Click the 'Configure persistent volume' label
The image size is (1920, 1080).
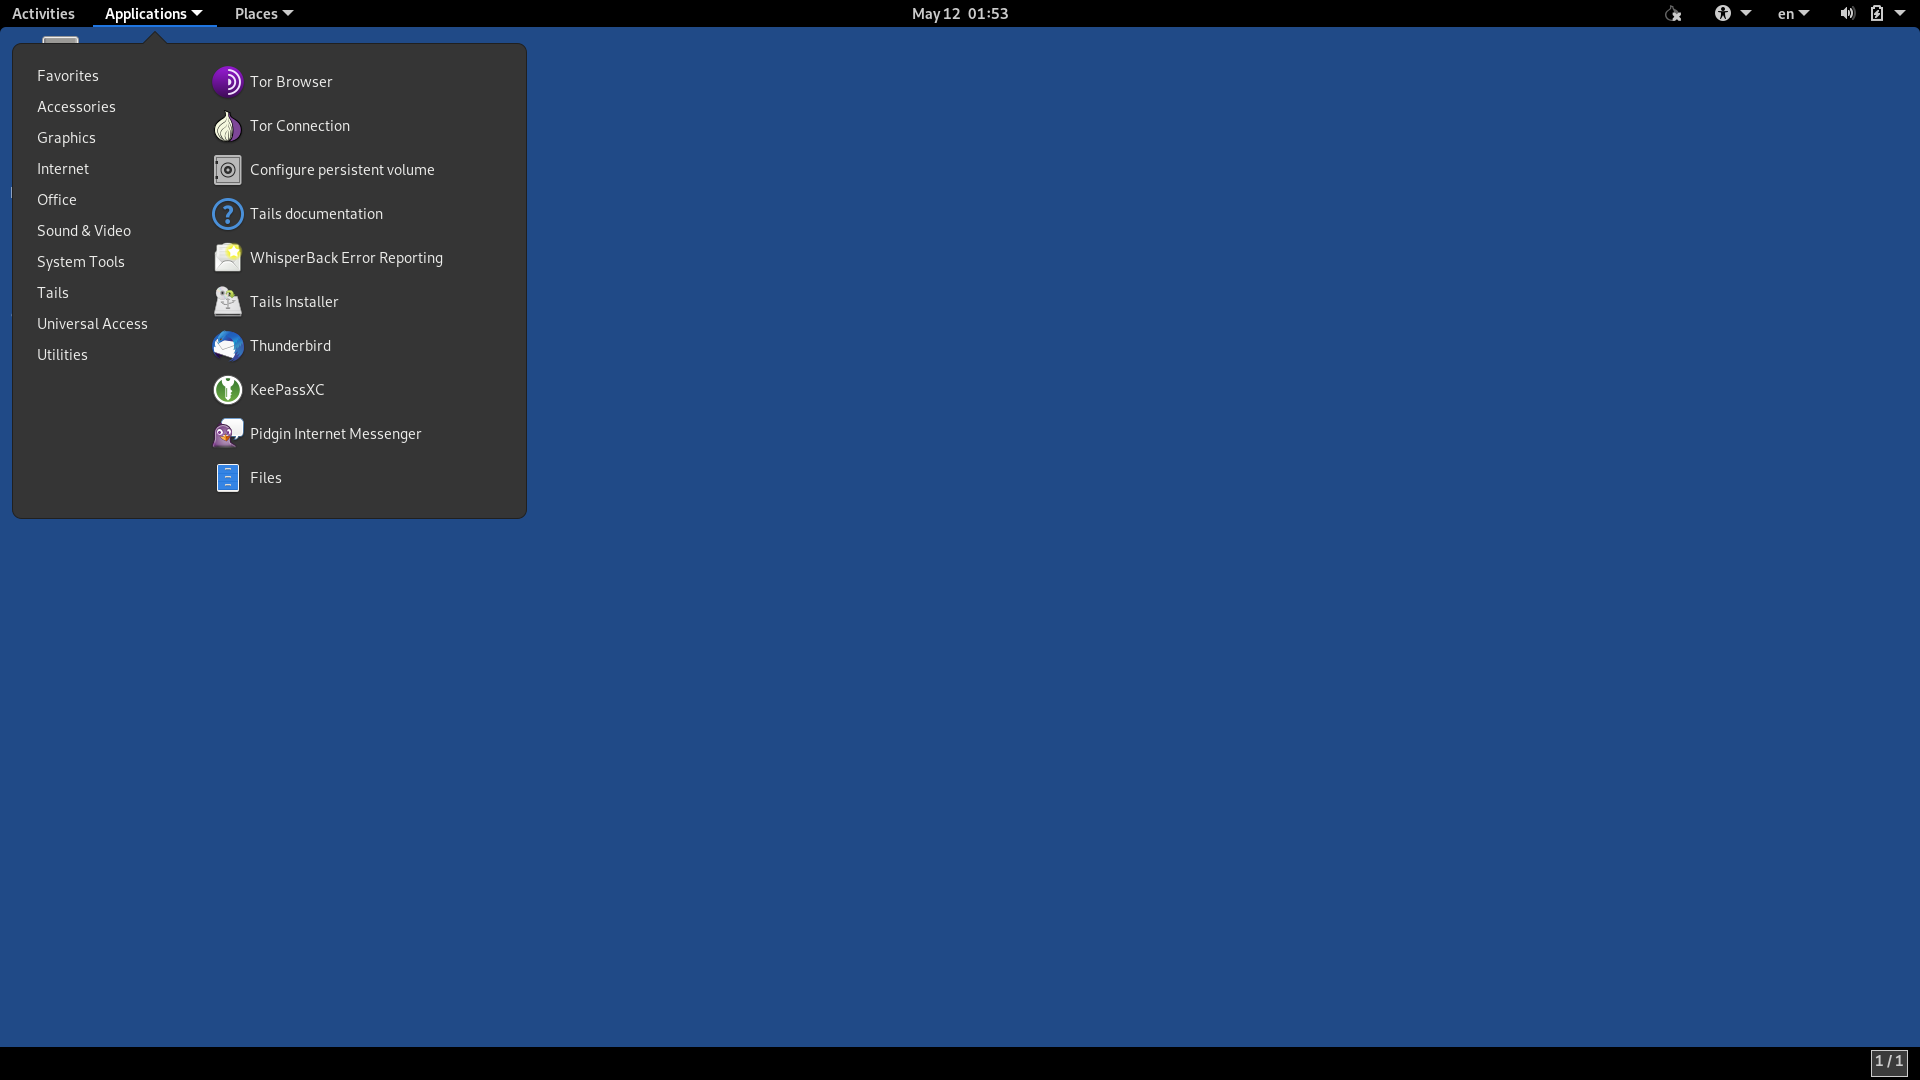[342, 170]
